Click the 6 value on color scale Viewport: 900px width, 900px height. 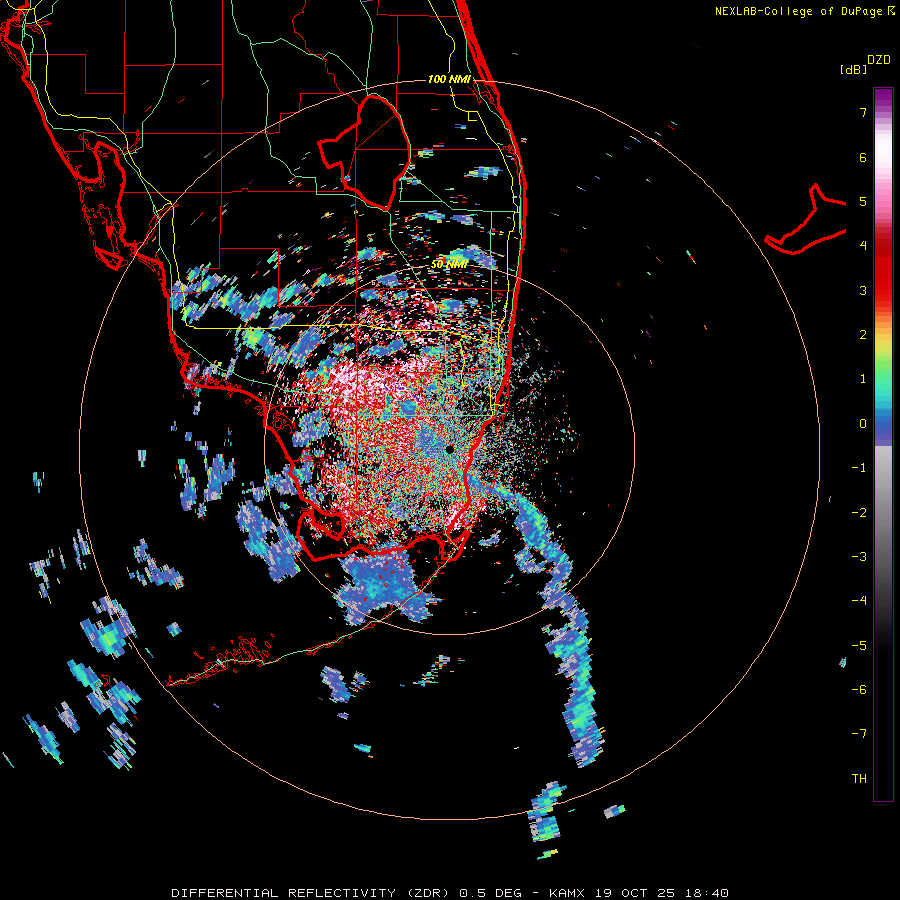point(863,157)
